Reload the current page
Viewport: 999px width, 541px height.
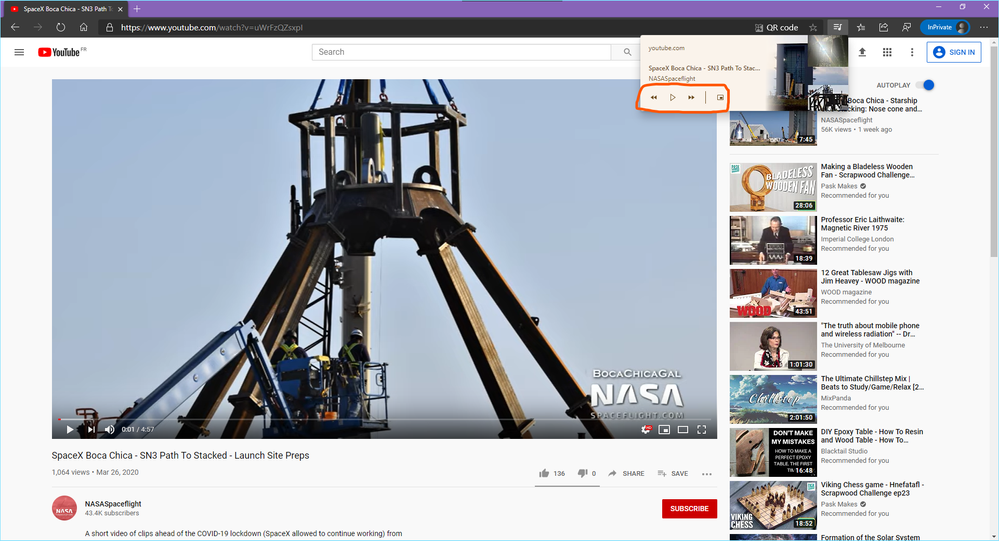[61, 27]
